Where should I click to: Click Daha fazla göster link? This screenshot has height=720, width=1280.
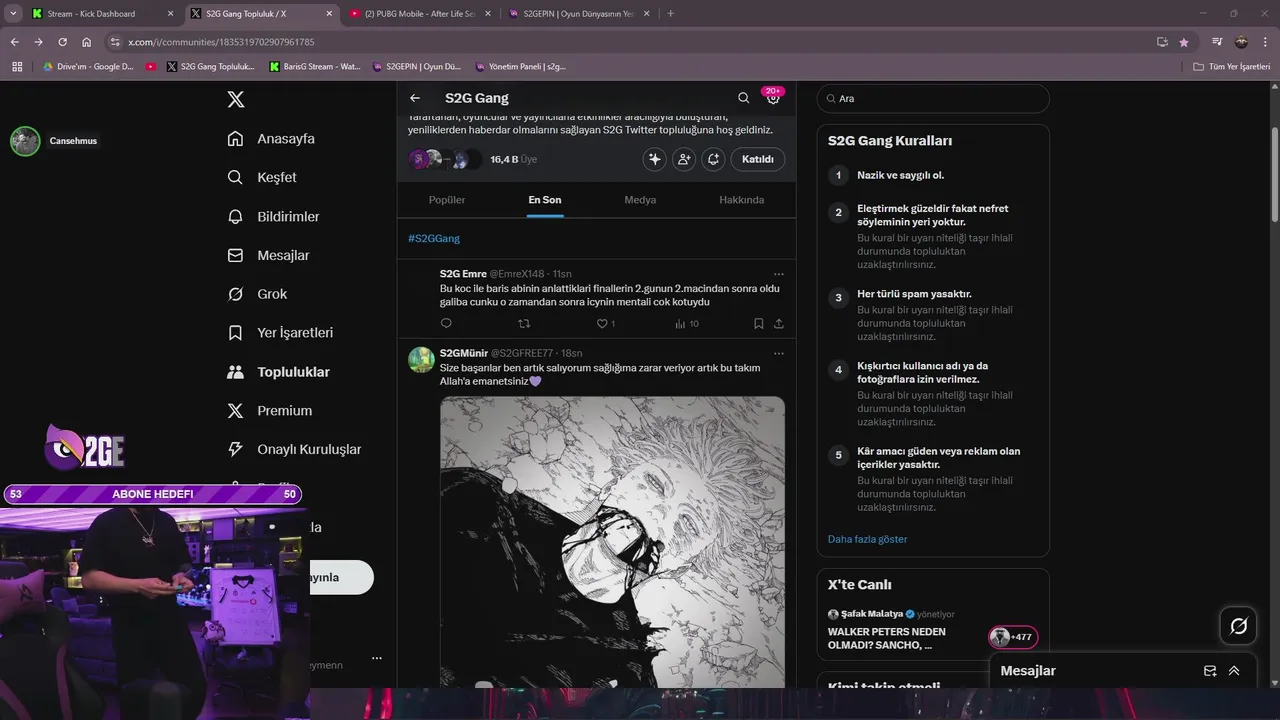[x=867, y=539]
